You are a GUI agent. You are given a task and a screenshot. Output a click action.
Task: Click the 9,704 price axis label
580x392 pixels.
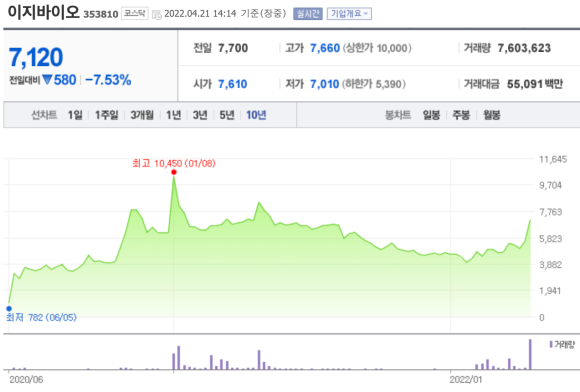(550, 185)
